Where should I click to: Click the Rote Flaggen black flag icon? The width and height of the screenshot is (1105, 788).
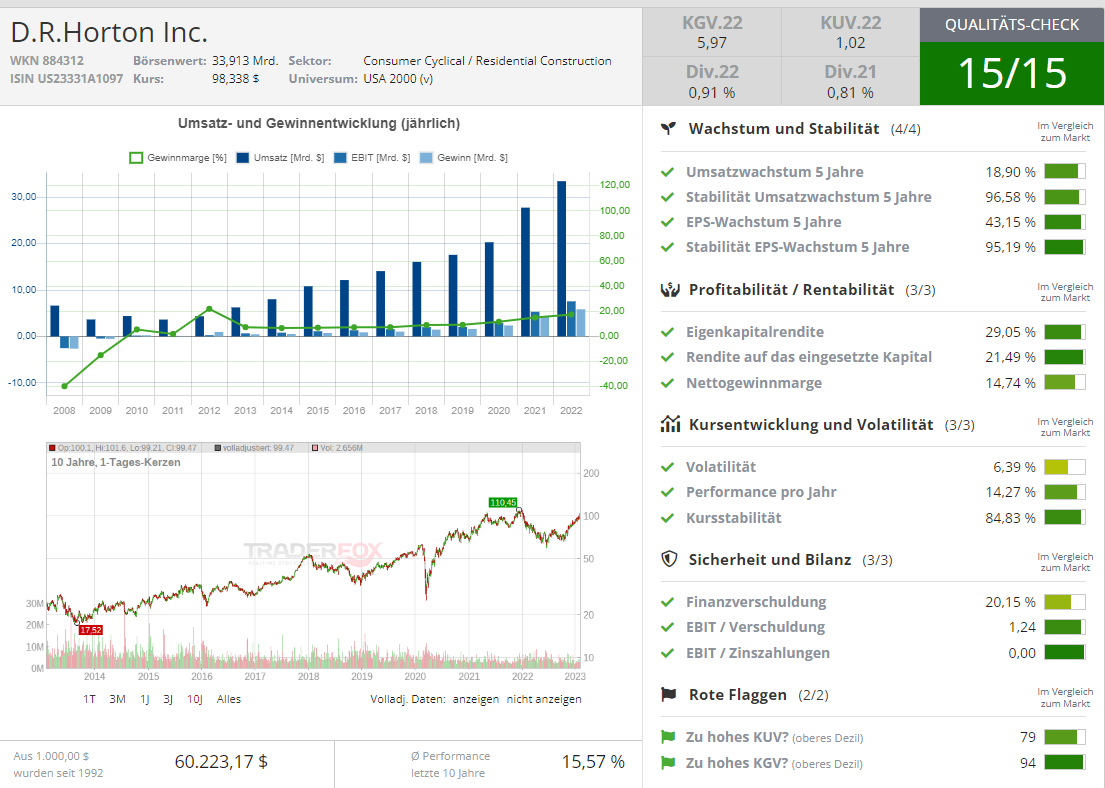click(x=669, y=695)
